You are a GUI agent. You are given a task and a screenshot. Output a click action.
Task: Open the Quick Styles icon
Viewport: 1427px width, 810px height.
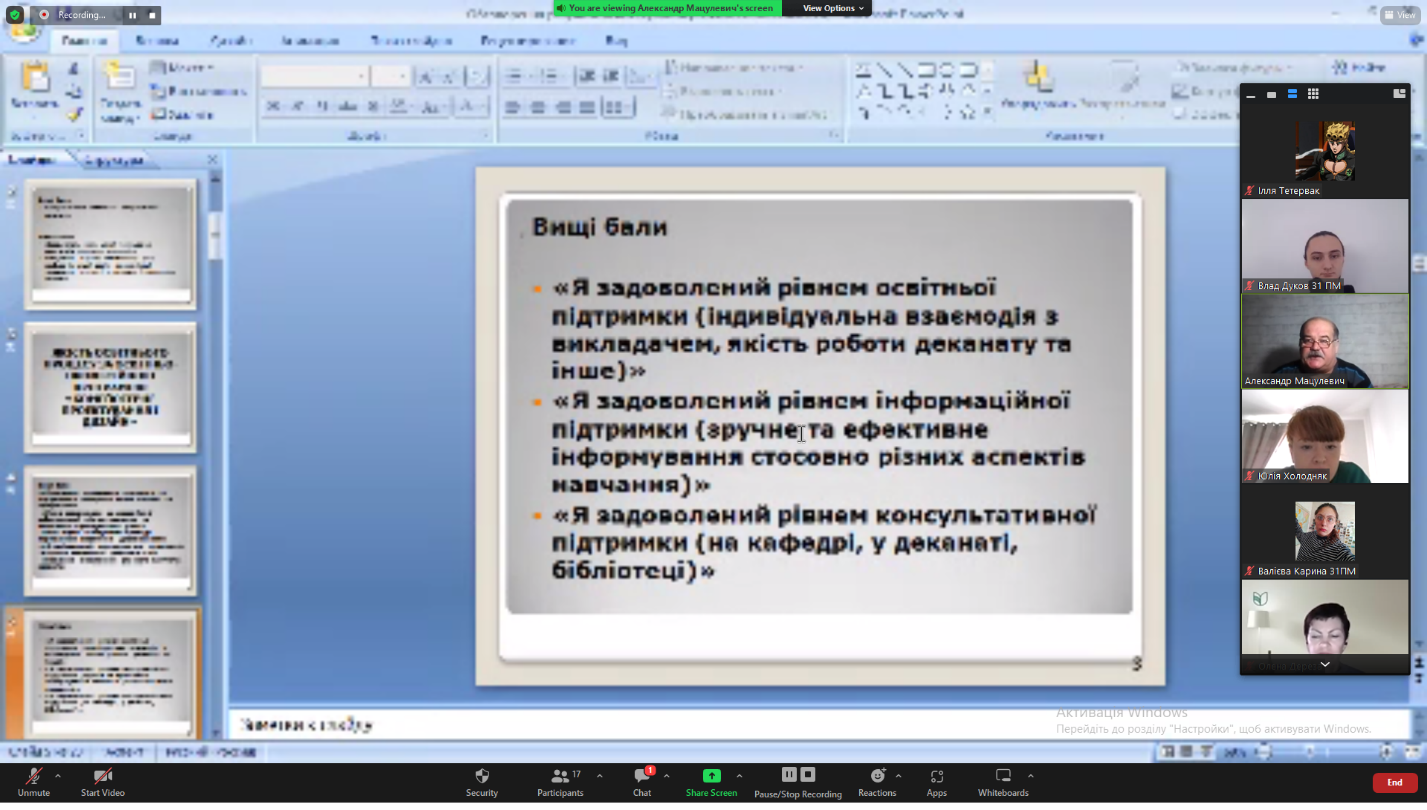(1125, 77)
